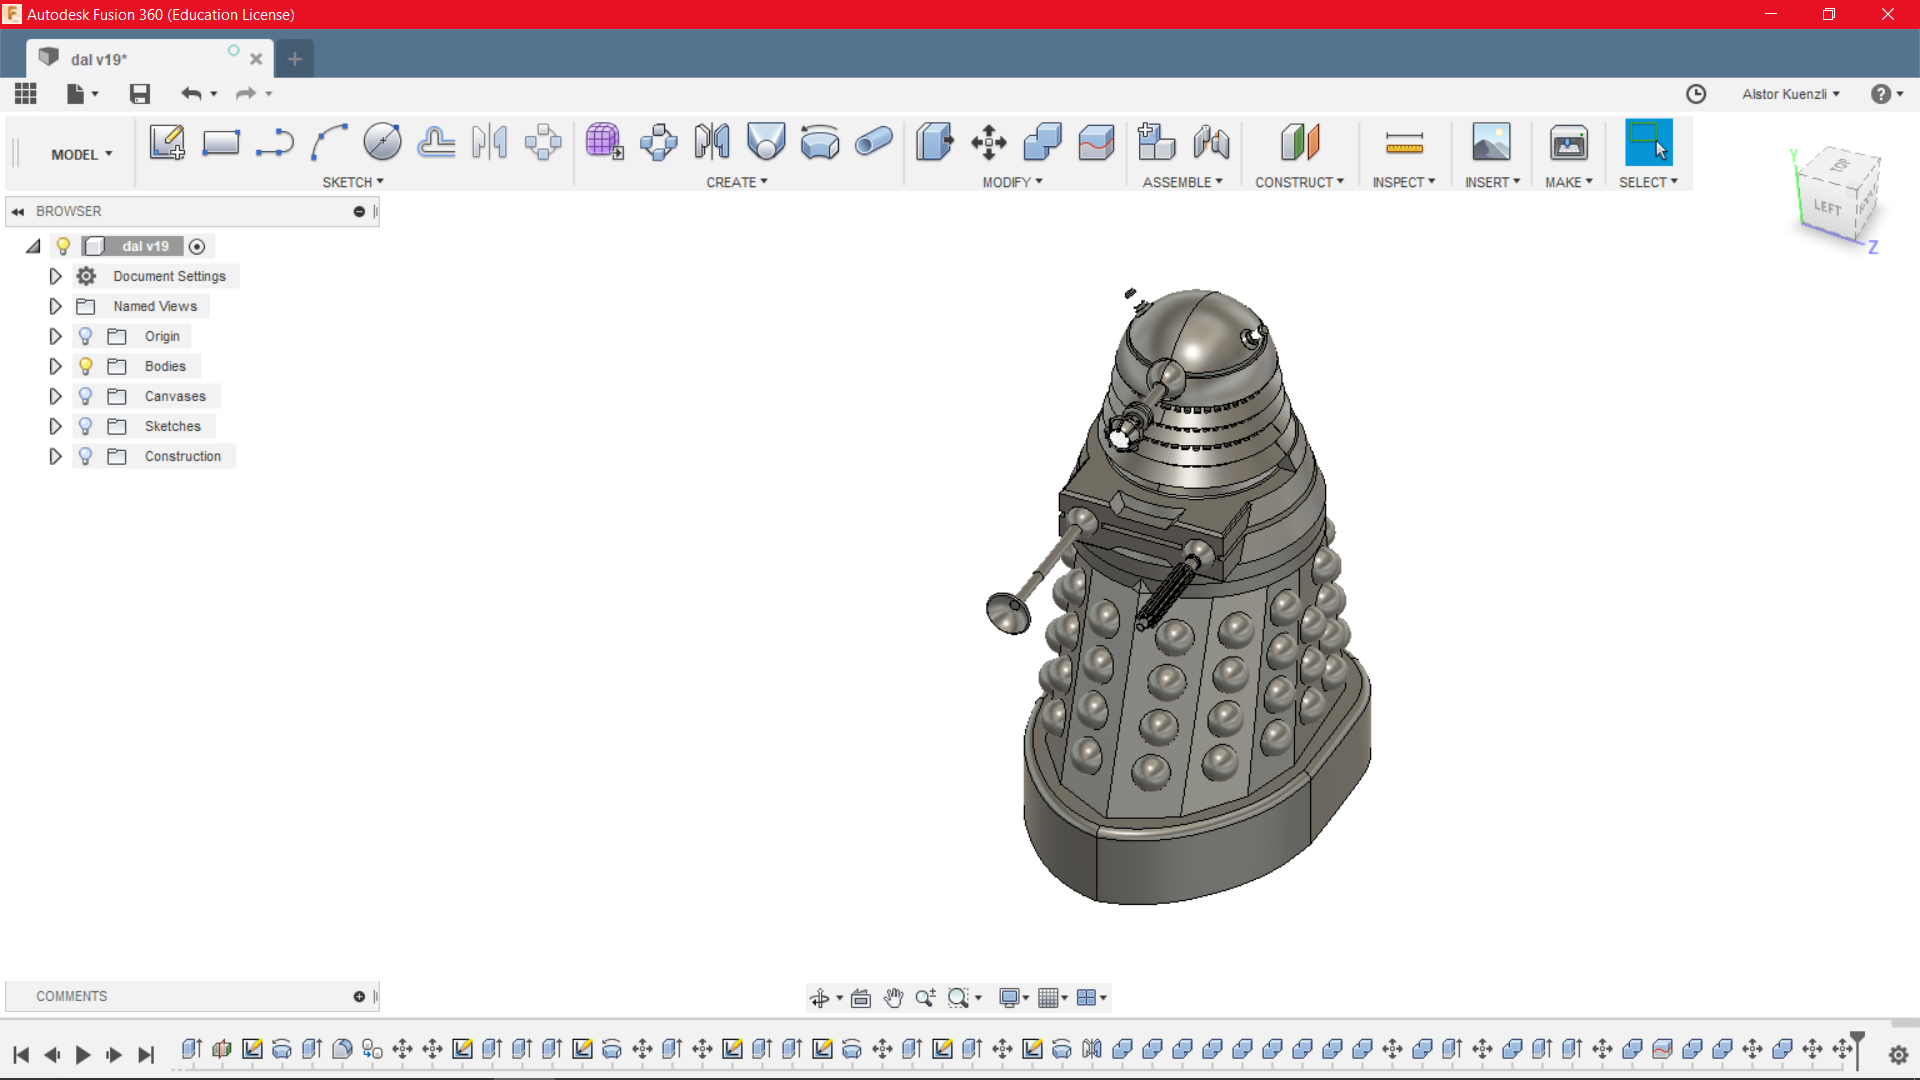Select the Combine bodies tool
Screen dimensions: 1920x1080
(x=1043, y=143)
